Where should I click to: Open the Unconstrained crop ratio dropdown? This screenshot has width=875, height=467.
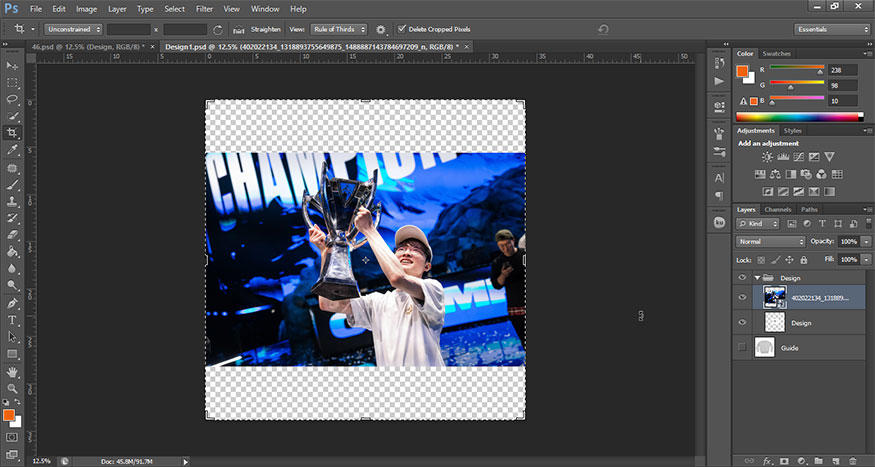point(74,29)
